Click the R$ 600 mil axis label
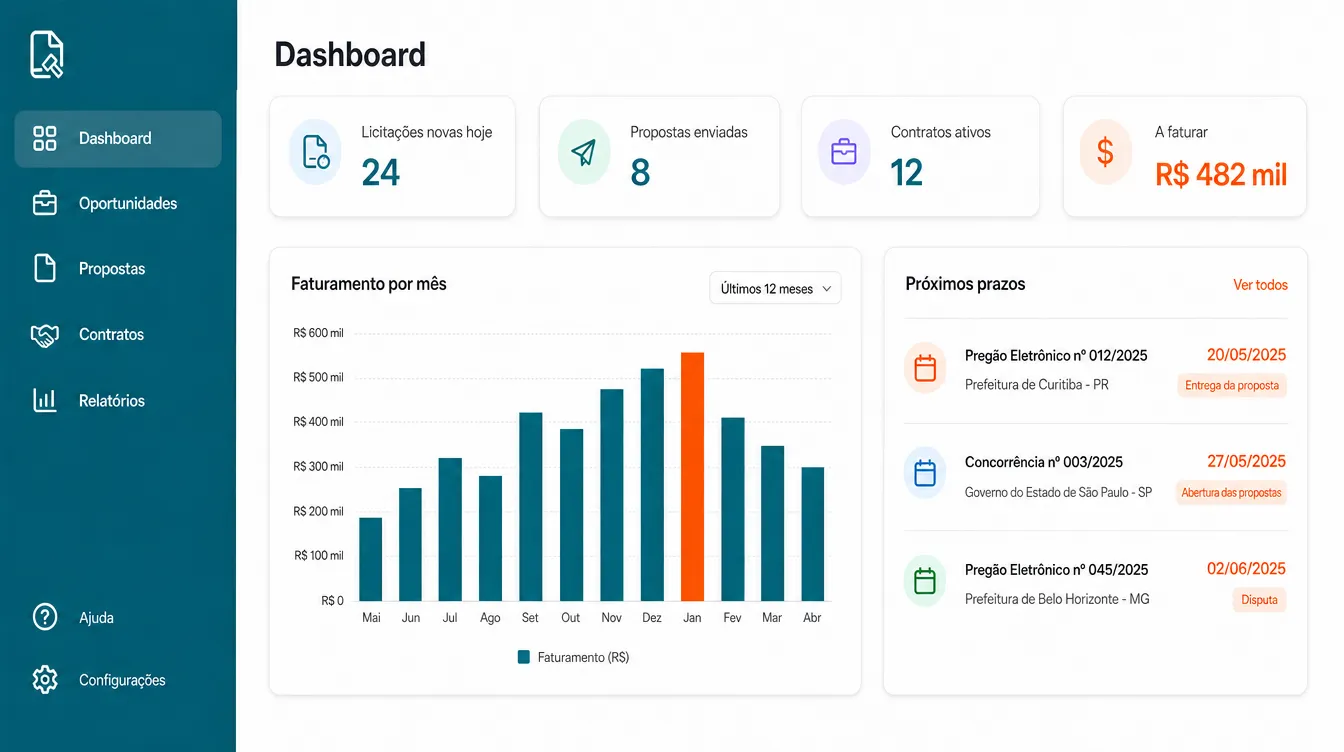 318,333
